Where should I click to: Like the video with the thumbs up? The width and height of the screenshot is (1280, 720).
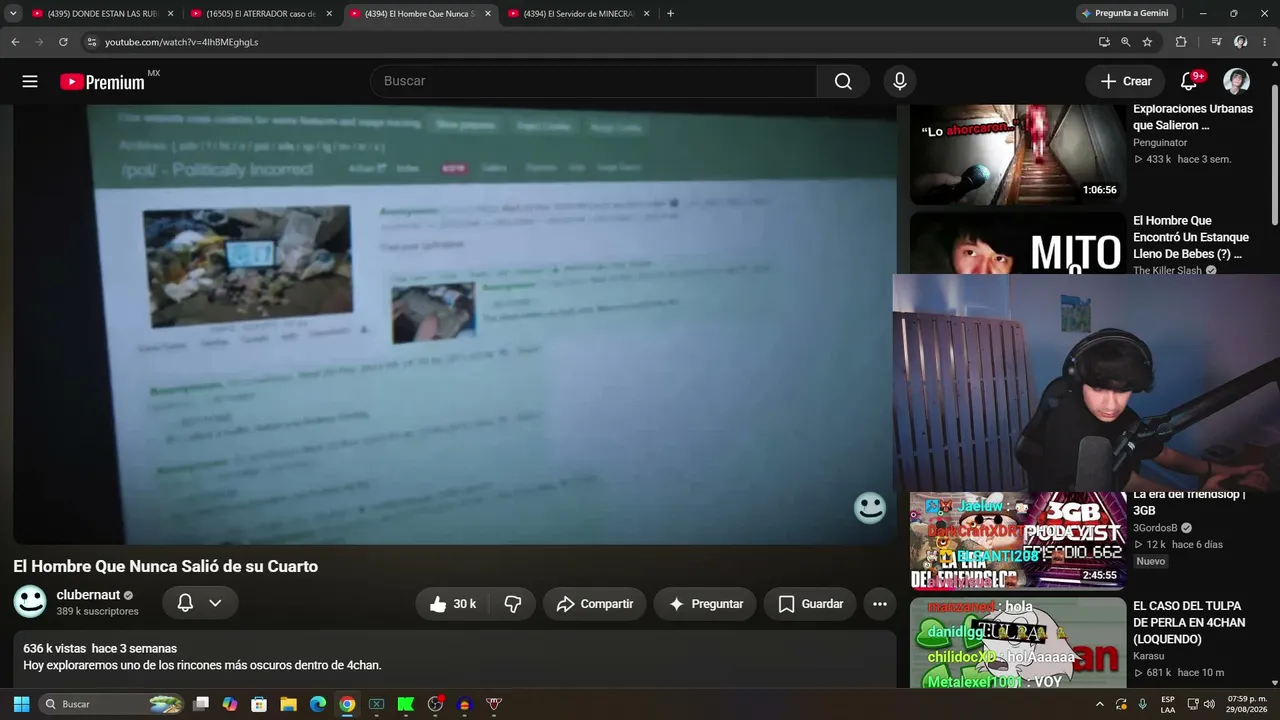point(452,604)
